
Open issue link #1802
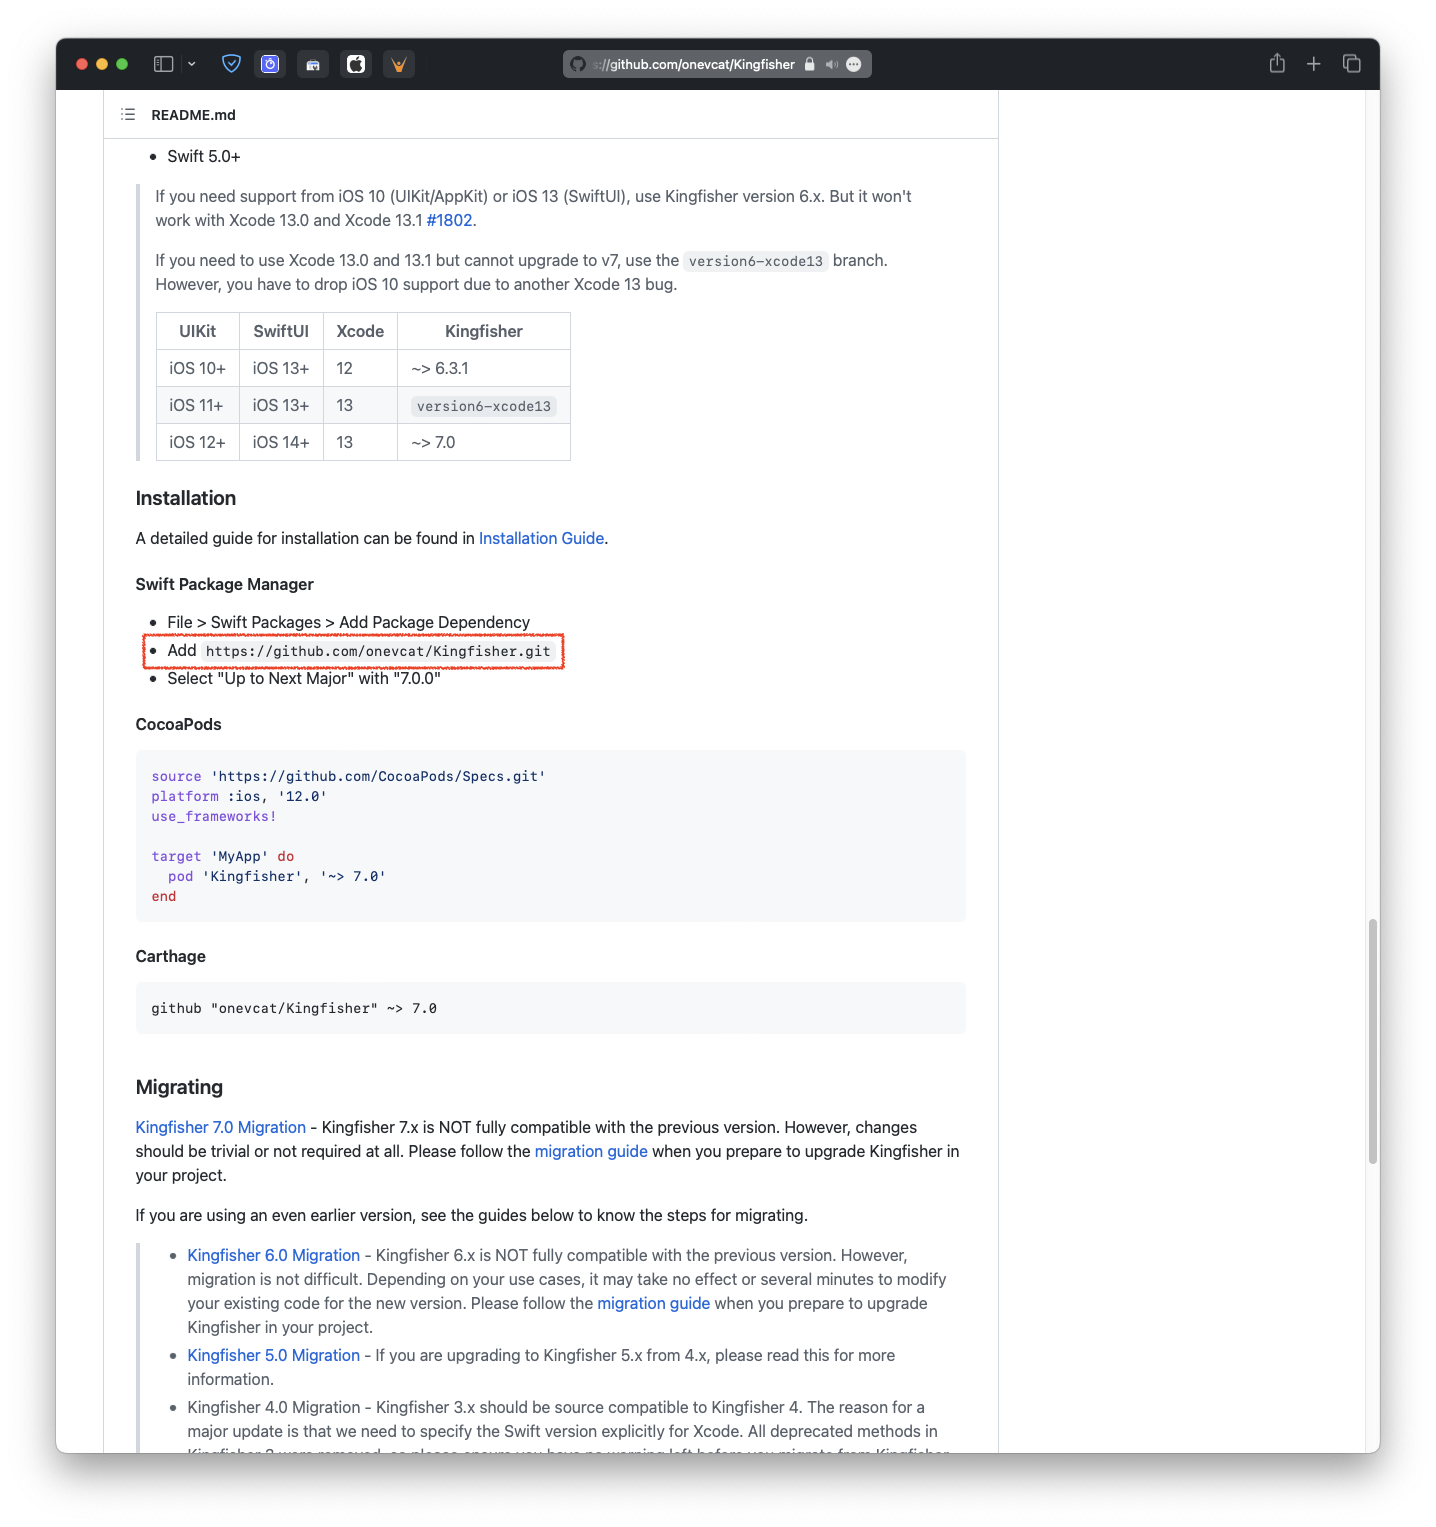click(x=449, y=220)
